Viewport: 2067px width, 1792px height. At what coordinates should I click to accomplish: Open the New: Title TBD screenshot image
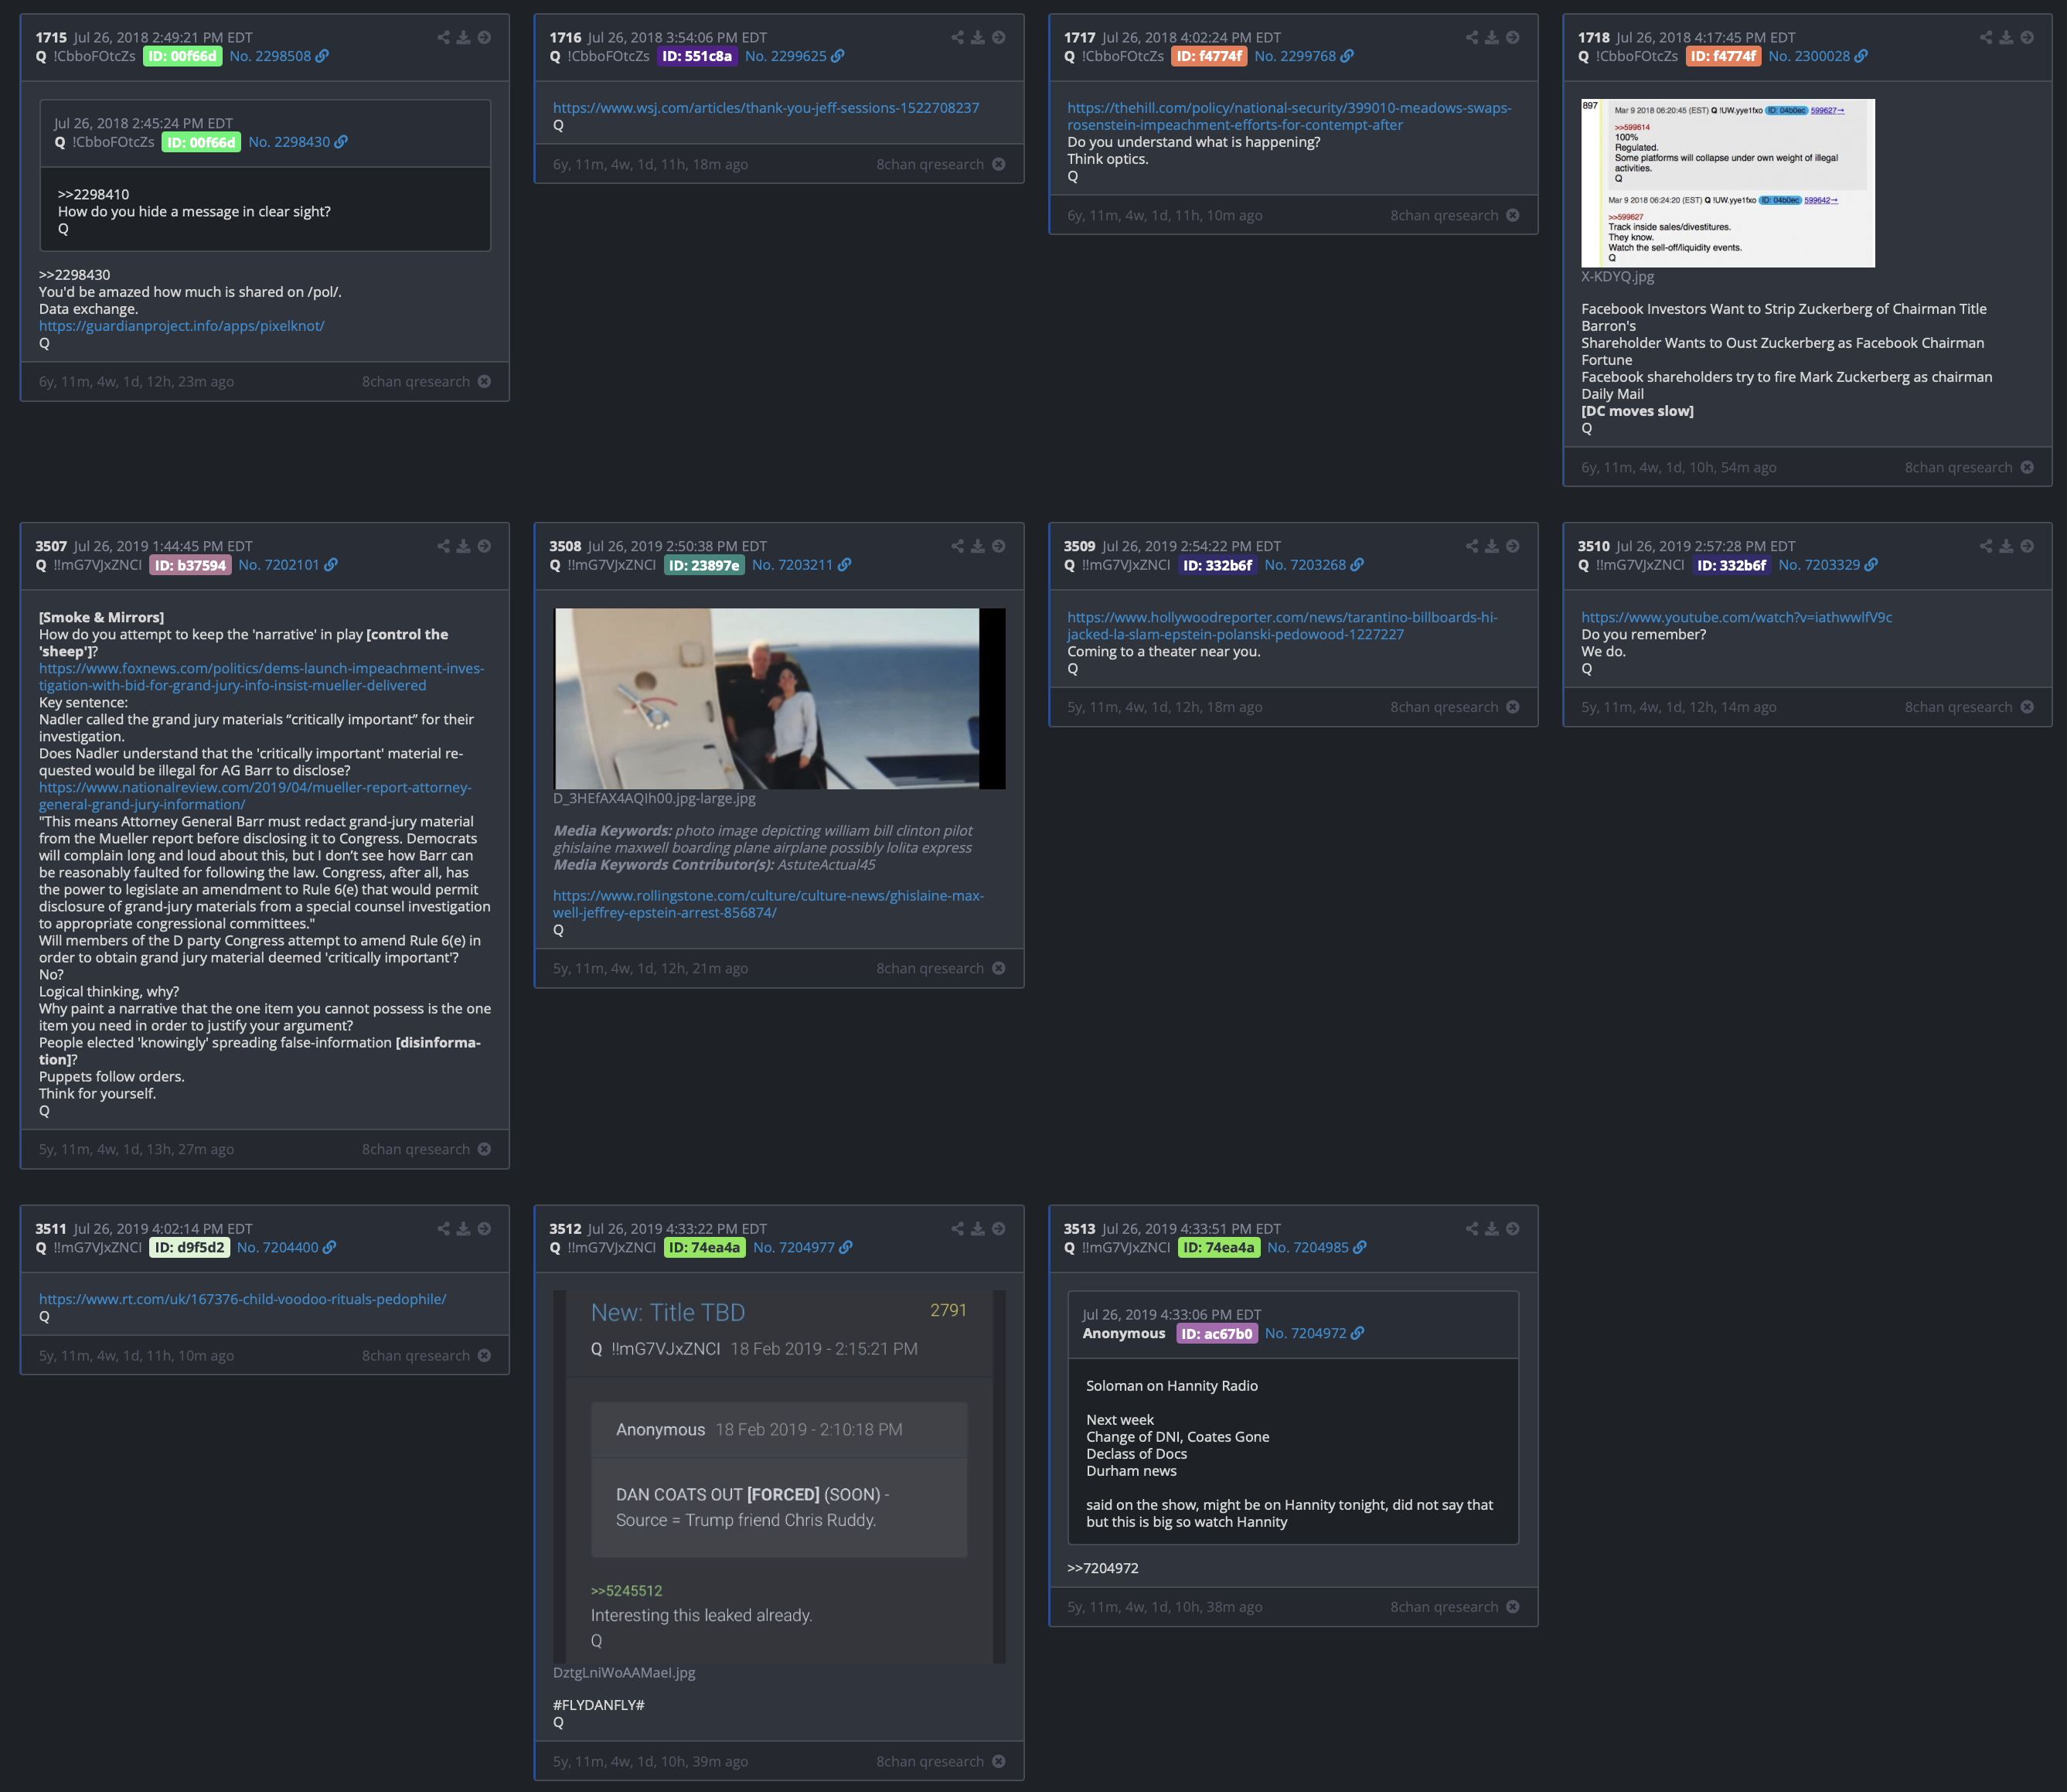pyautogui.click(x=779, y=1477)
